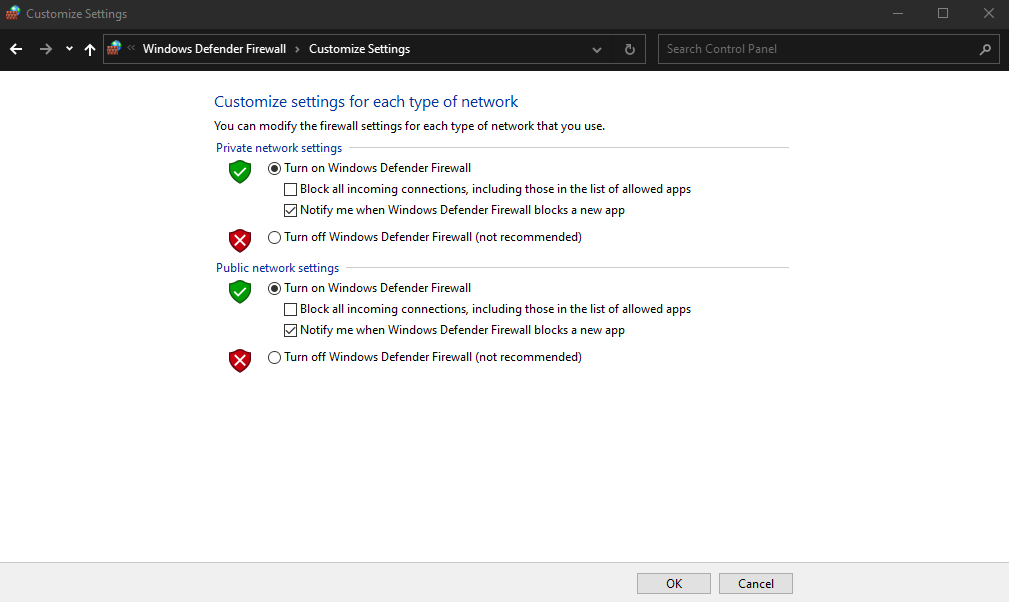Go back using the Back arrow
The height and width of the screenshot is (602, 1009).
[16, 49]
